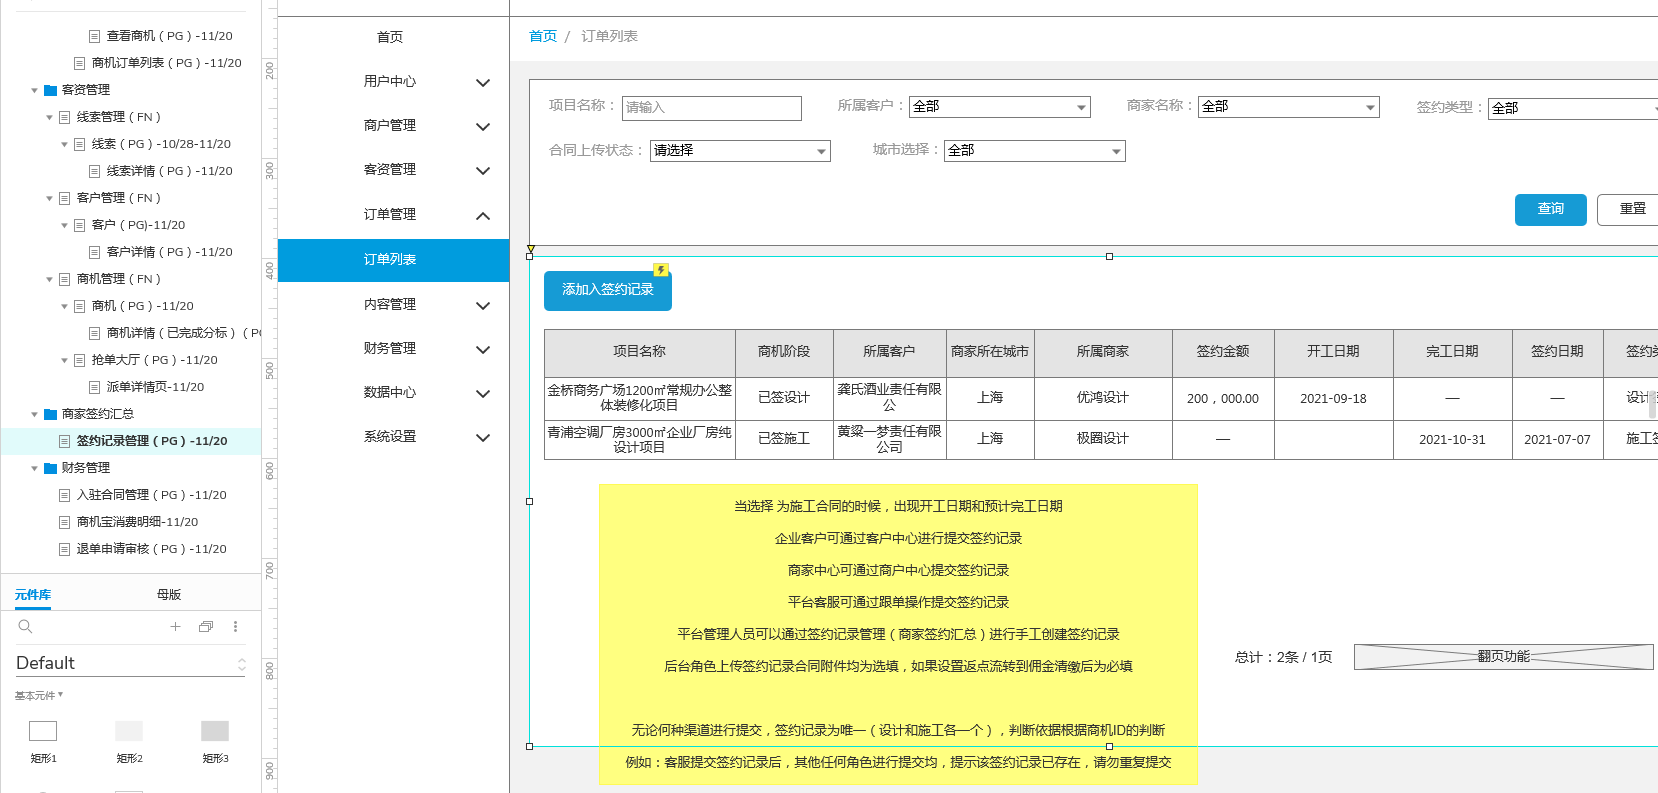Select the 矩形3 widget thumbnail
Screen dimensions: 1658x793
(215, 731)
